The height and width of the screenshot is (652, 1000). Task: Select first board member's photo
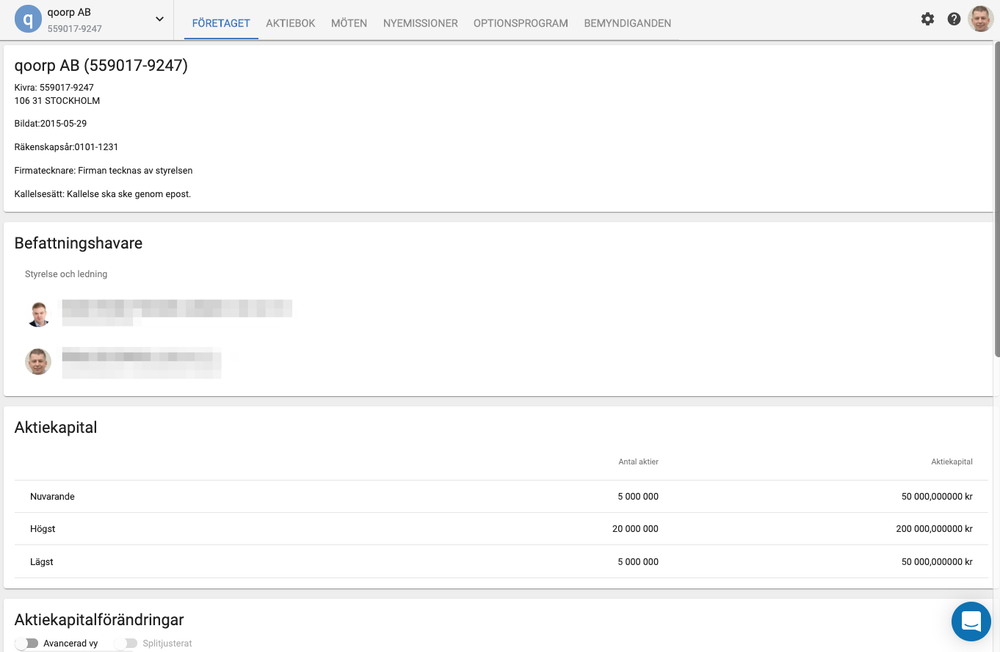[x=39, y=314]
